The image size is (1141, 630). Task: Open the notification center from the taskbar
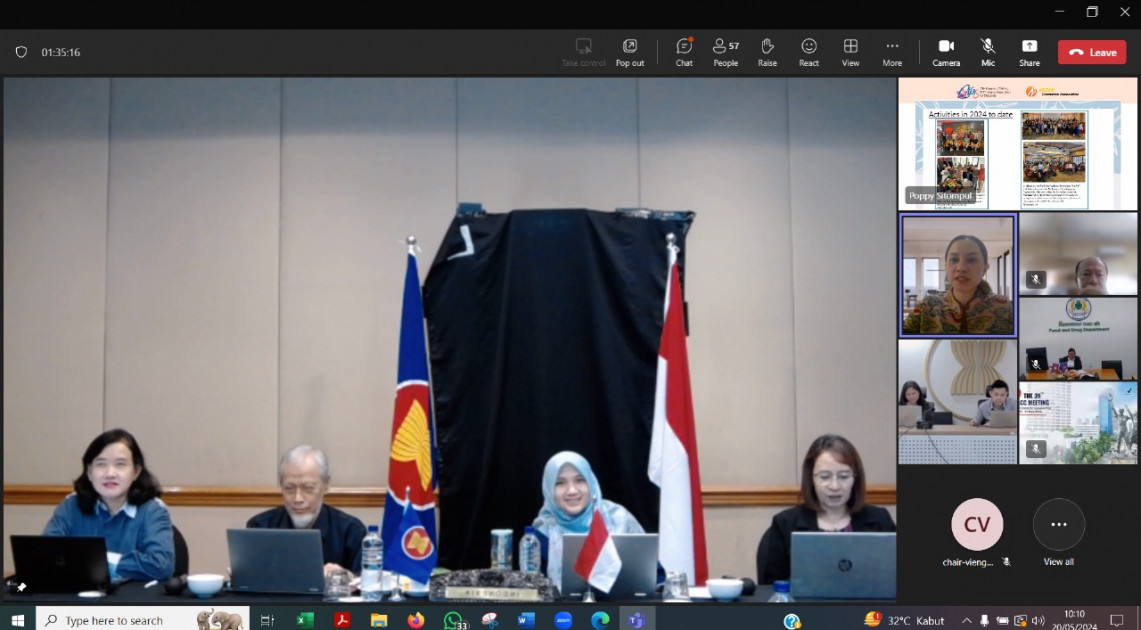(x=1117, y=619)
